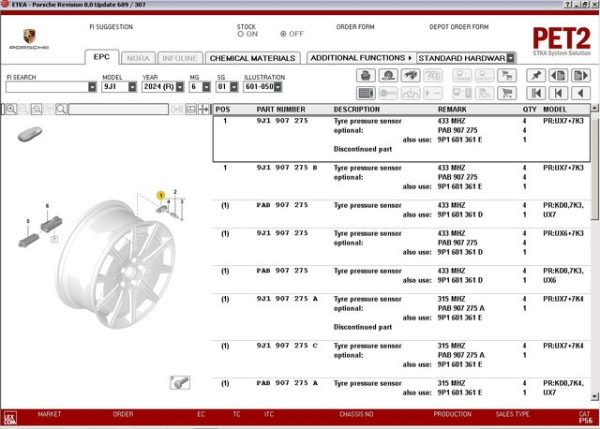The width and height of the screenshot is (600, 429).
Task: Click the FI SEARCH input field
Action: [47, 87]
